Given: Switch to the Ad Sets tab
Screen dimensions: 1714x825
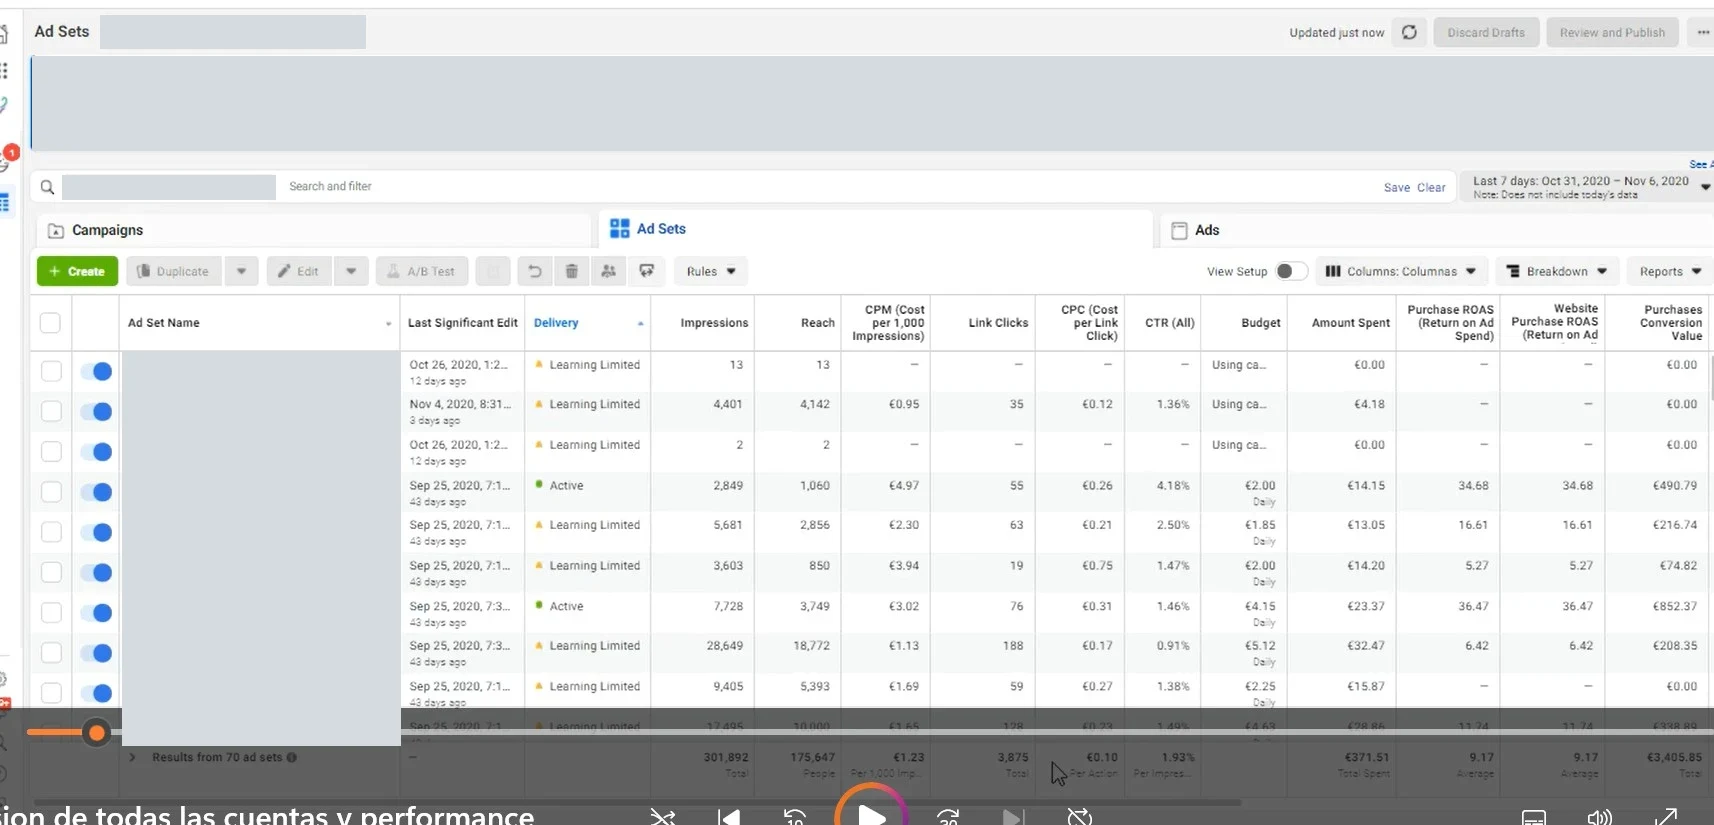Looking at the screenshot, I should [875, 229].
